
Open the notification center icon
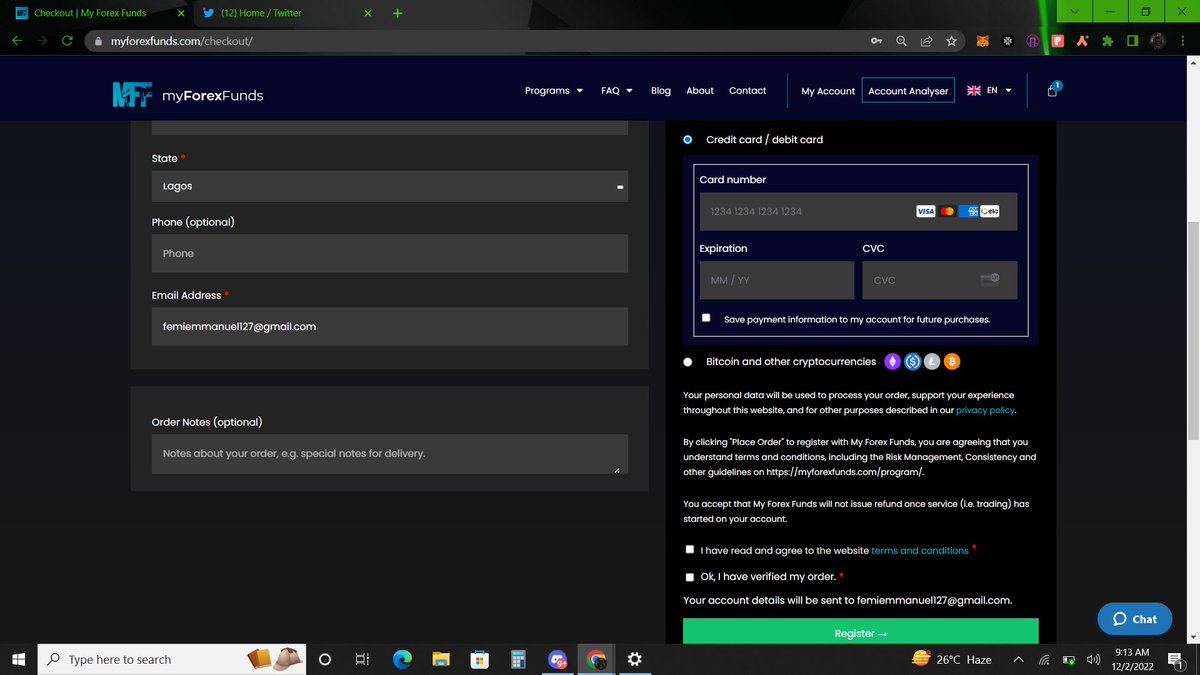click(1176, 660)
